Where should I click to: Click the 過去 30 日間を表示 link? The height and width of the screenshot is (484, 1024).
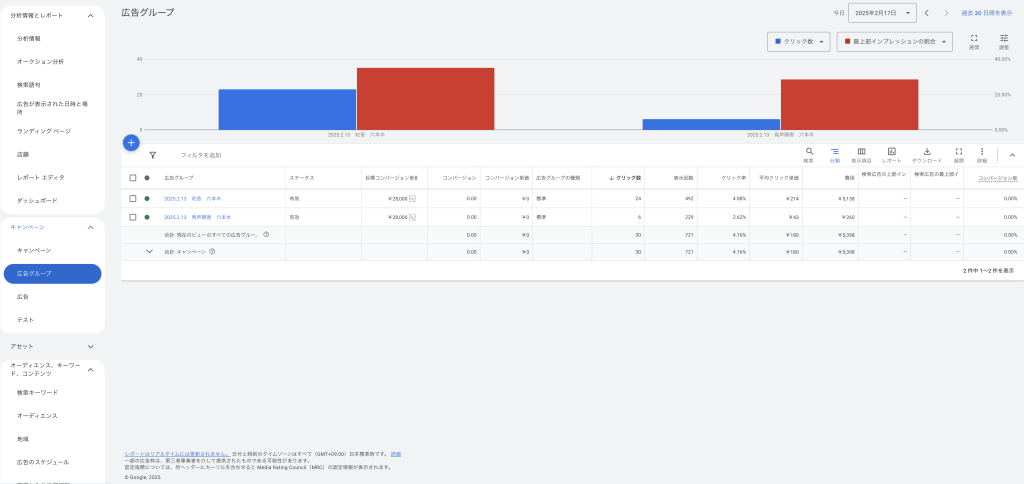(x=986, y=12)
